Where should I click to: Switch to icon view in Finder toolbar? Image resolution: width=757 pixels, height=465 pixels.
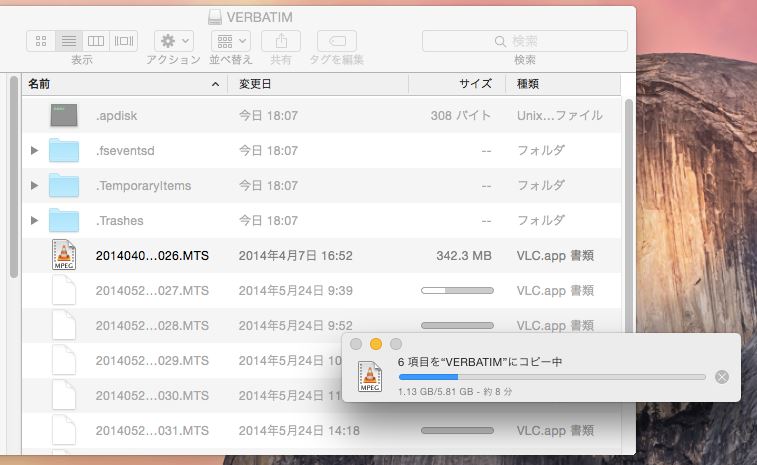(41, 41)
